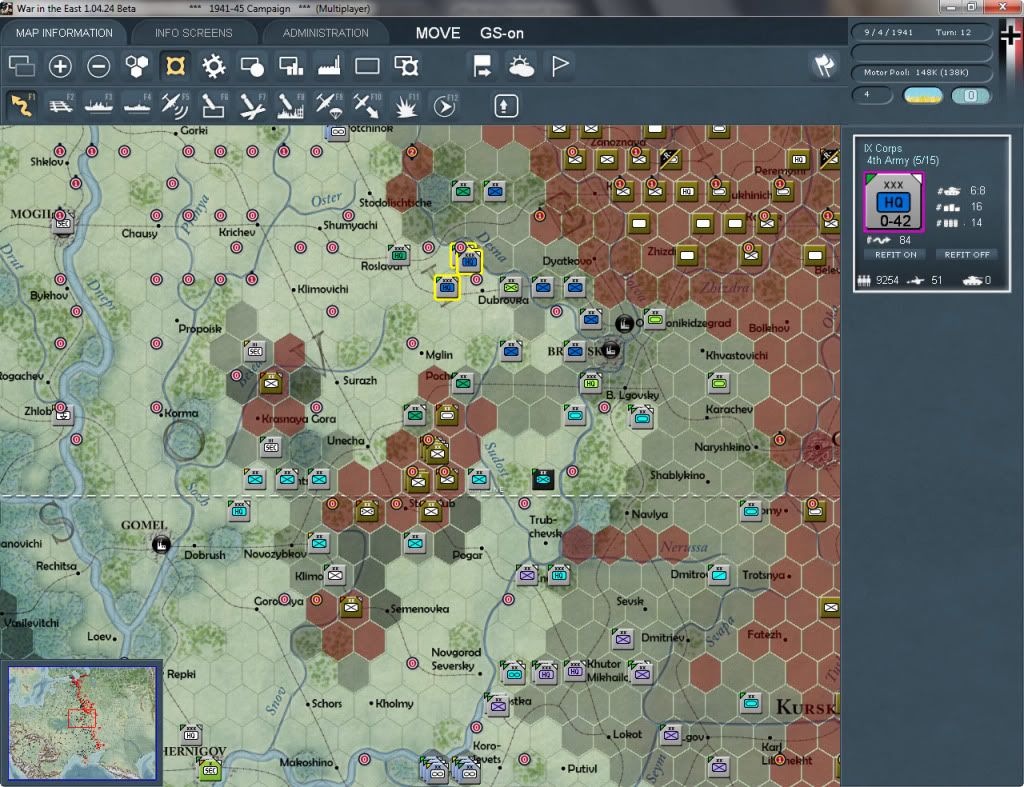Select the air recon F5 icon

tap(175, 105)
